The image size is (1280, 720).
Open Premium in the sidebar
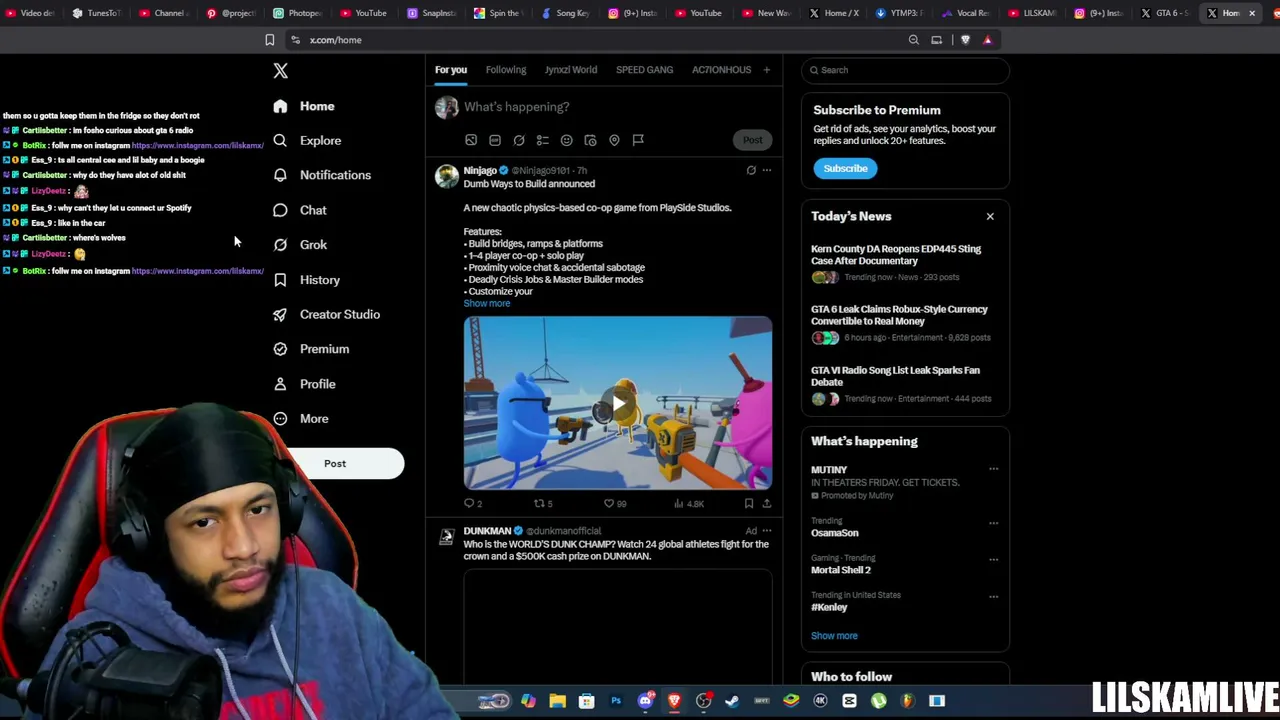click(x=311, y=349)
